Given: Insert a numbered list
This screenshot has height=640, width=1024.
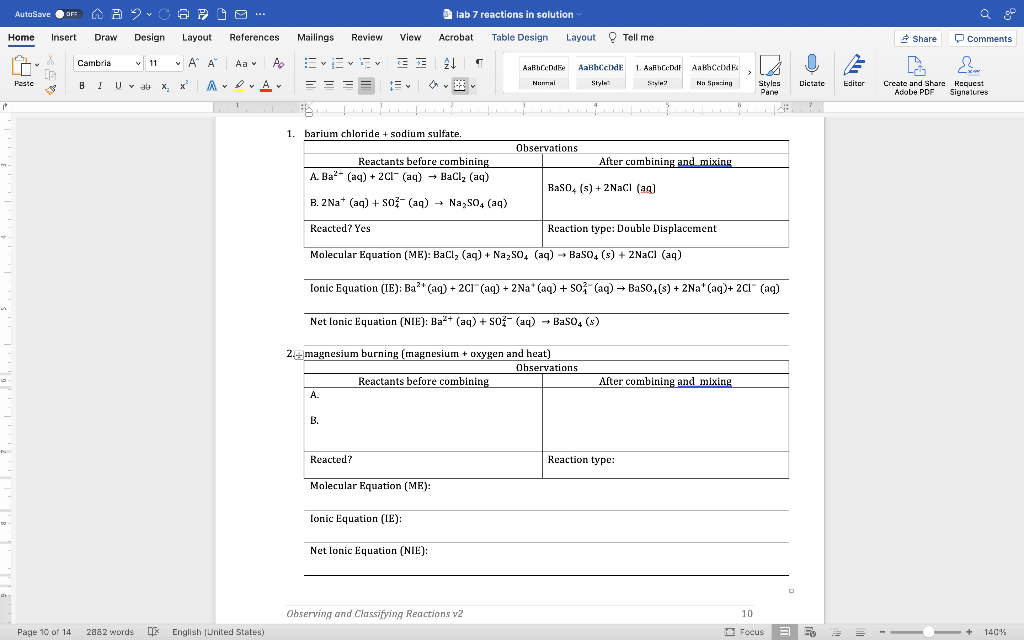Looking at the screenshot, I should (x=338, y=63).
